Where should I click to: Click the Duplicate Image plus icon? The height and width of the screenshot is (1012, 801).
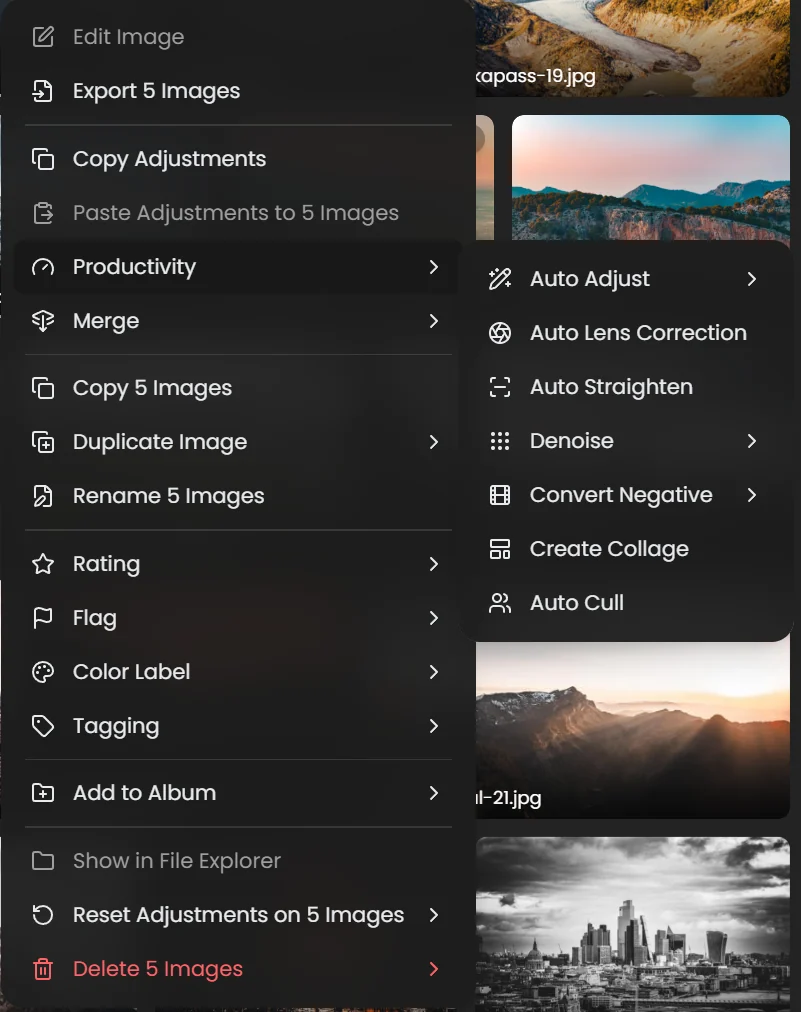click(x=43, y=442)
